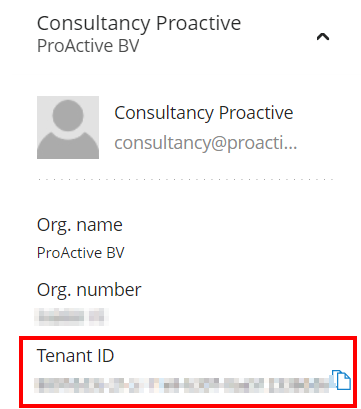
Task: Click the Tenant ID label
Action: tap(75, 355)
